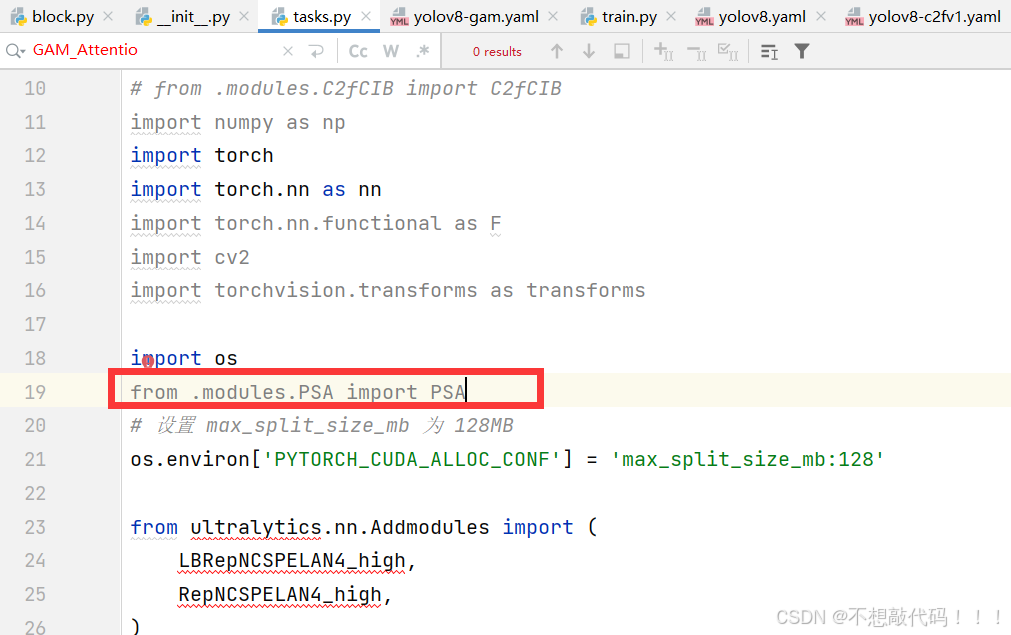Click line number 23 in gutter
1011x635 pixels.
35,527
